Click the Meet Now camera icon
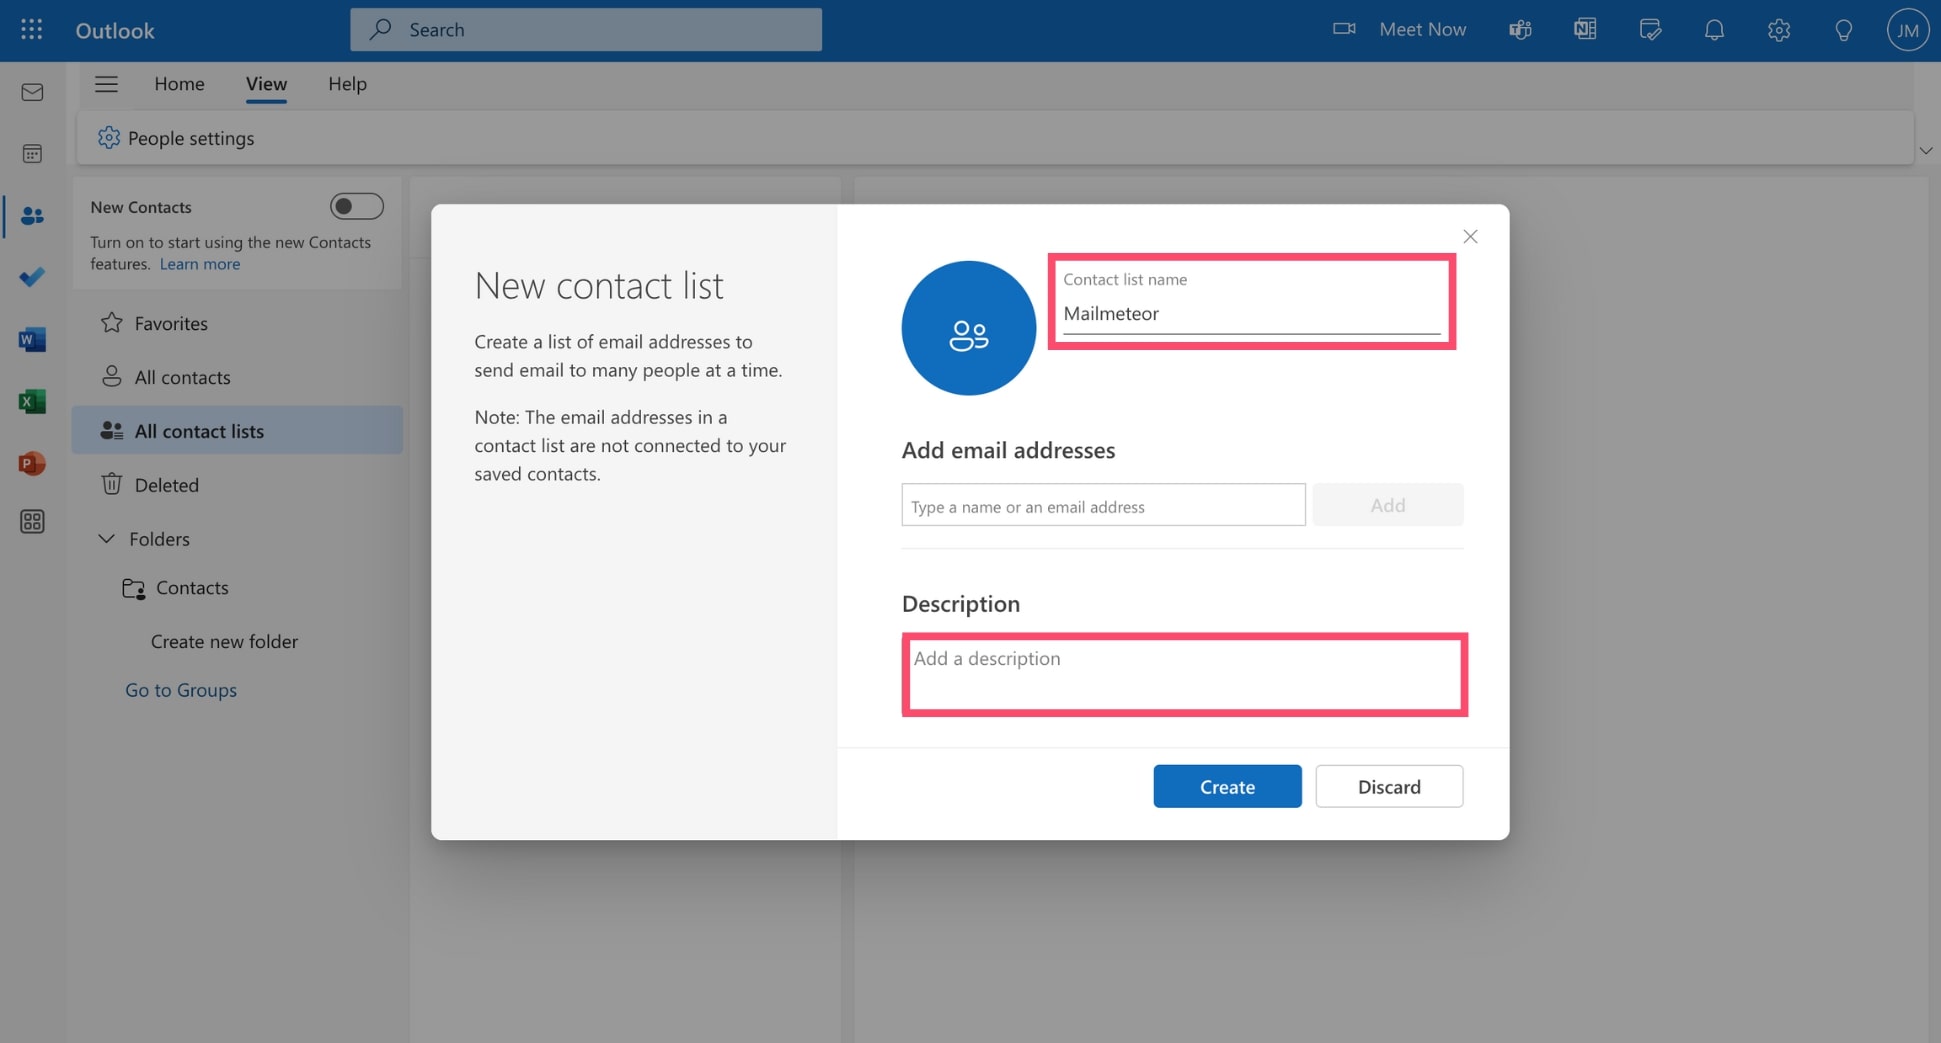 1344,29
